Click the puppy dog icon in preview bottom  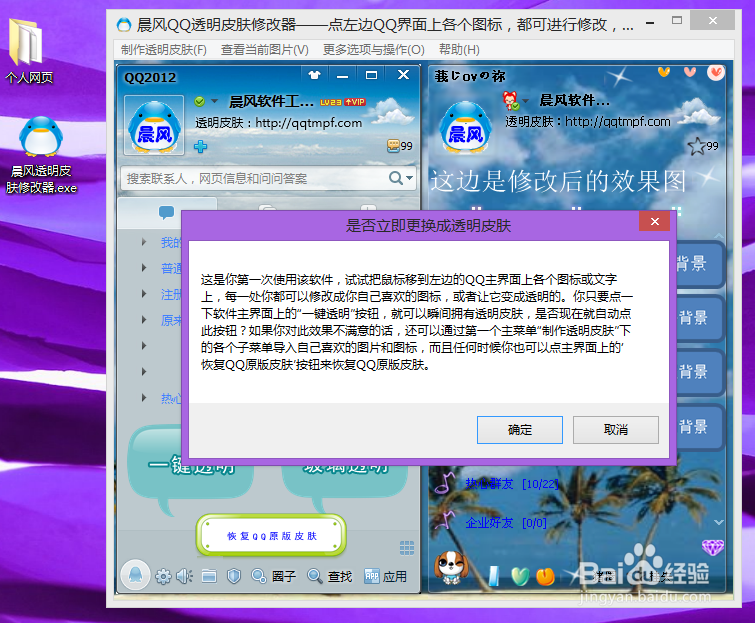pos(451,567)
